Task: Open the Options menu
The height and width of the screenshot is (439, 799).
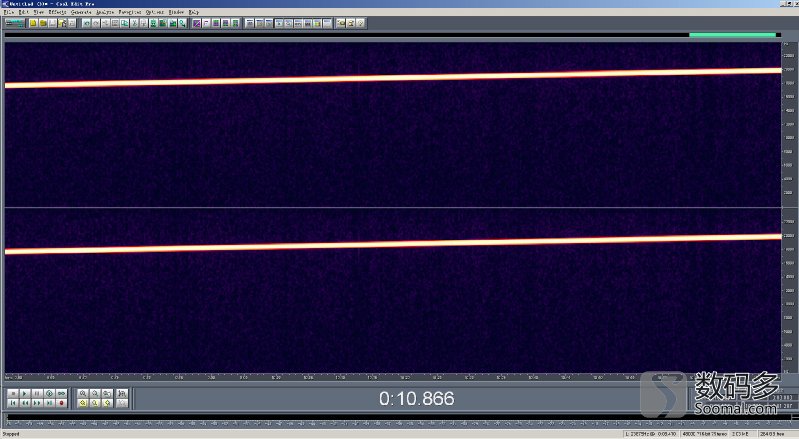Action: tap(155, 12)
